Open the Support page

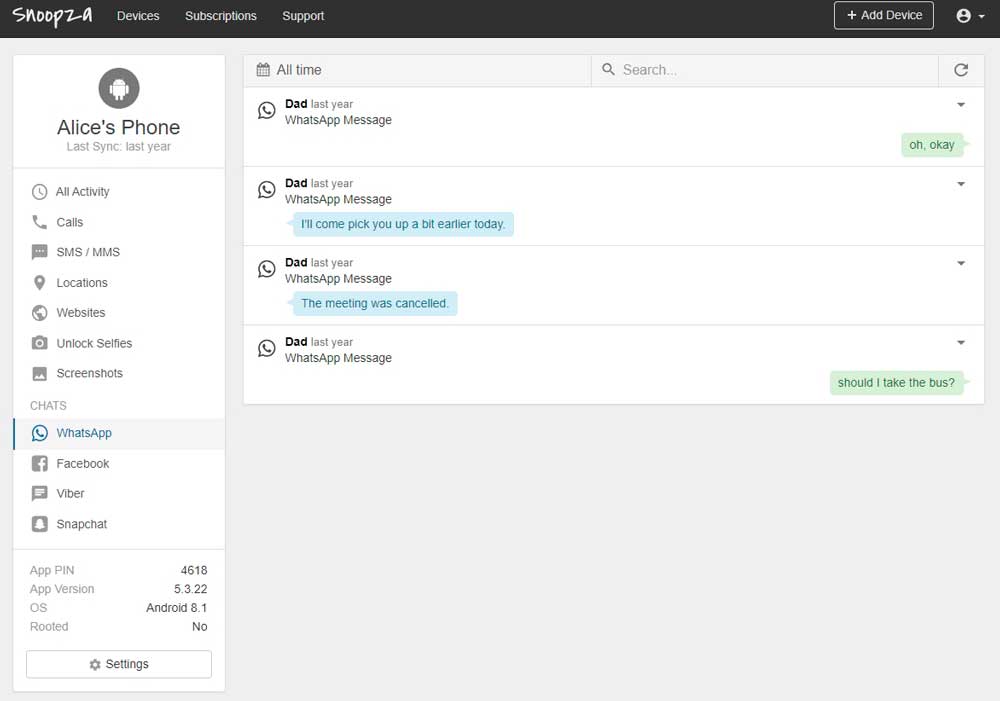(x=303, y=16)
